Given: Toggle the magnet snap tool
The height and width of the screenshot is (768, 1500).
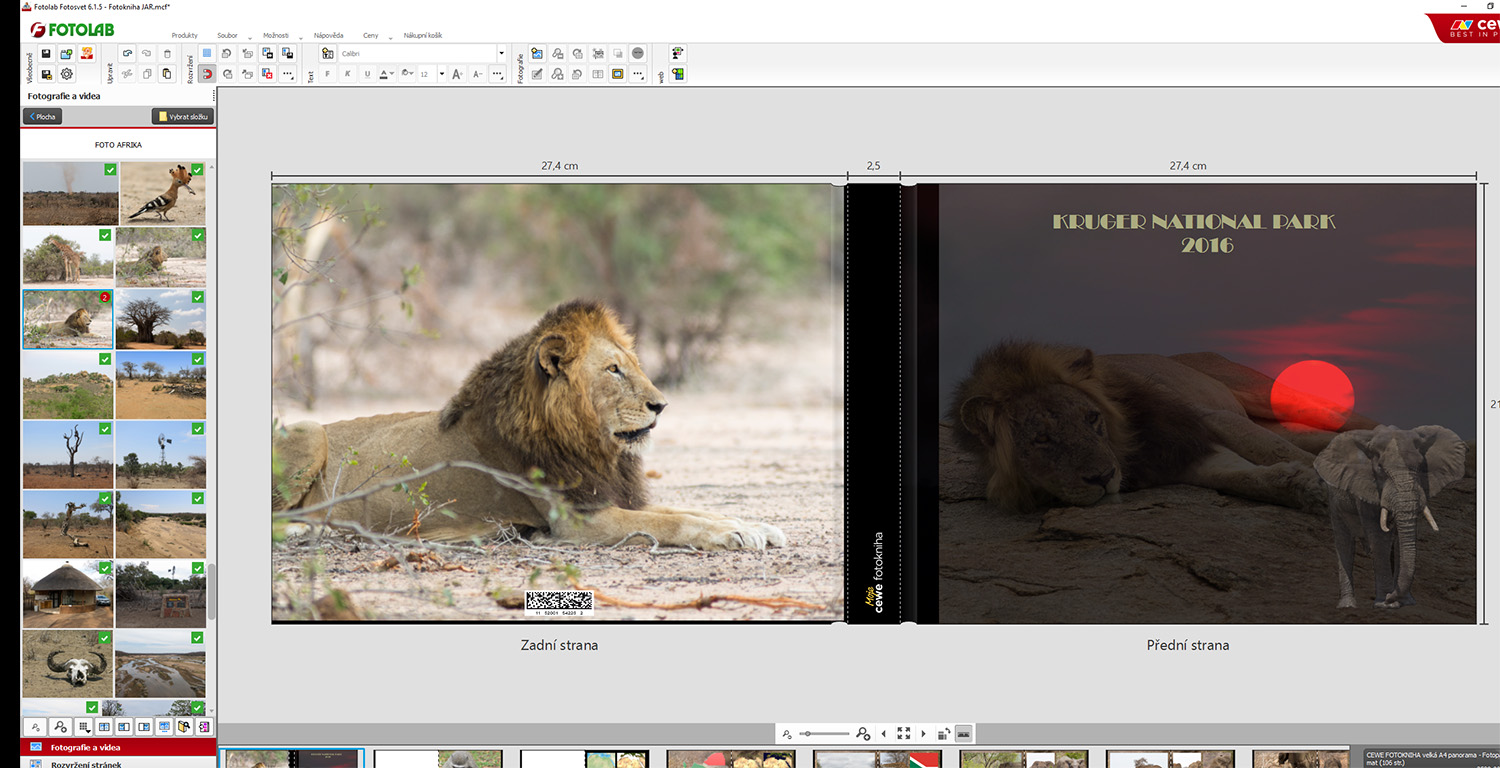Looking at the screenshot, I should coord(207,74).
